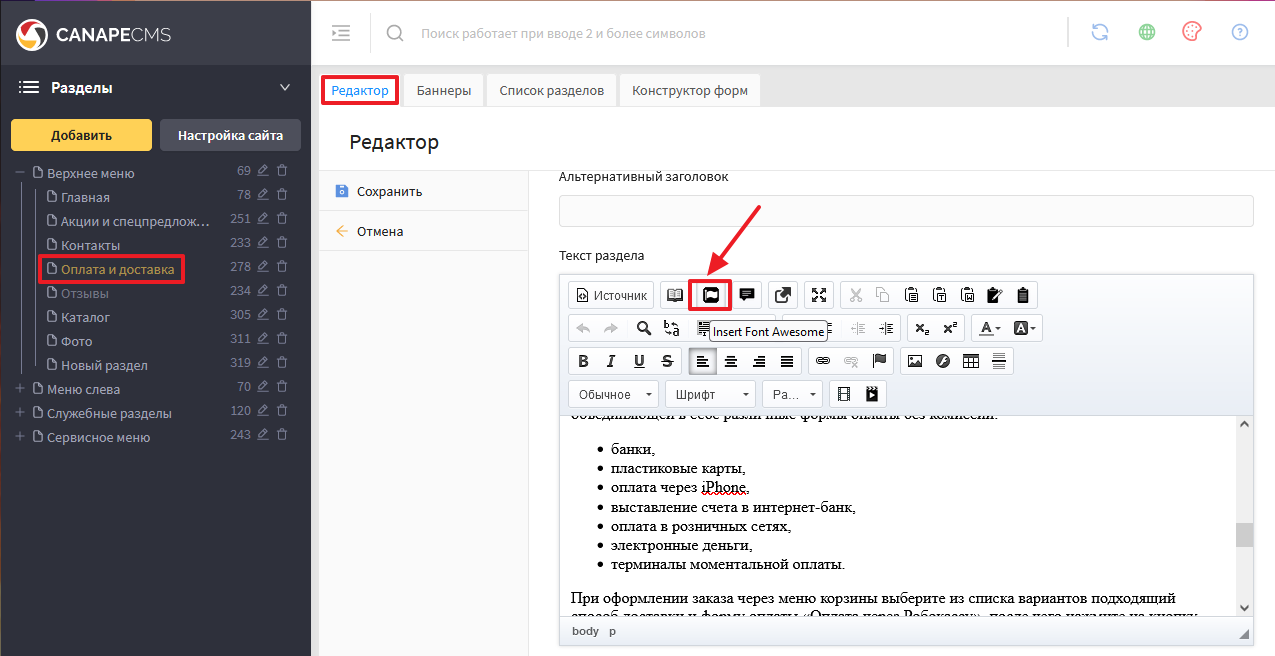Open the Обычное paragraph format dropdown
The height and width of the screenshot is (656, 1275).
613,394
